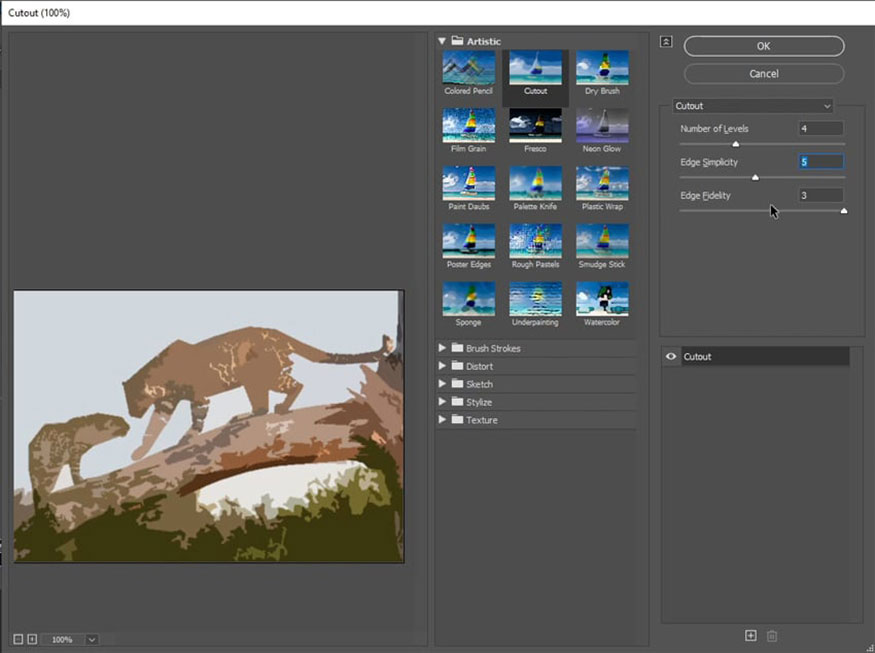
Task: Expand the Texture filter folder
Action: point(442,419)
